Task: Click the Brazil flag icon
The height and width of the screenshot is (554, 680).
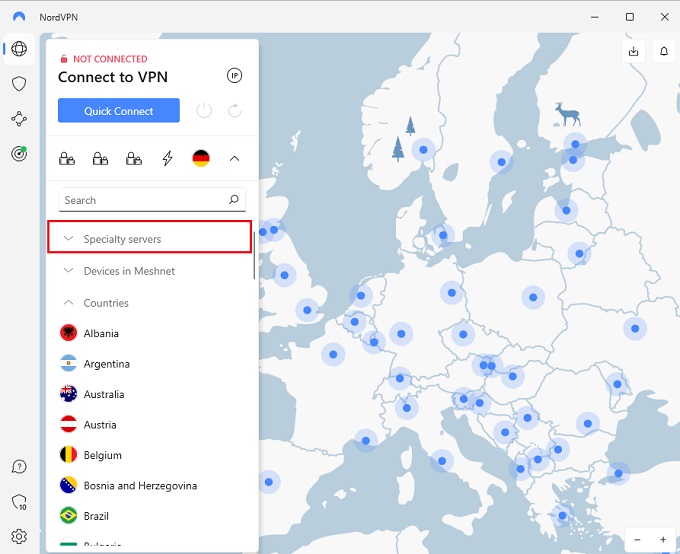Action: [x=69, y=516]
